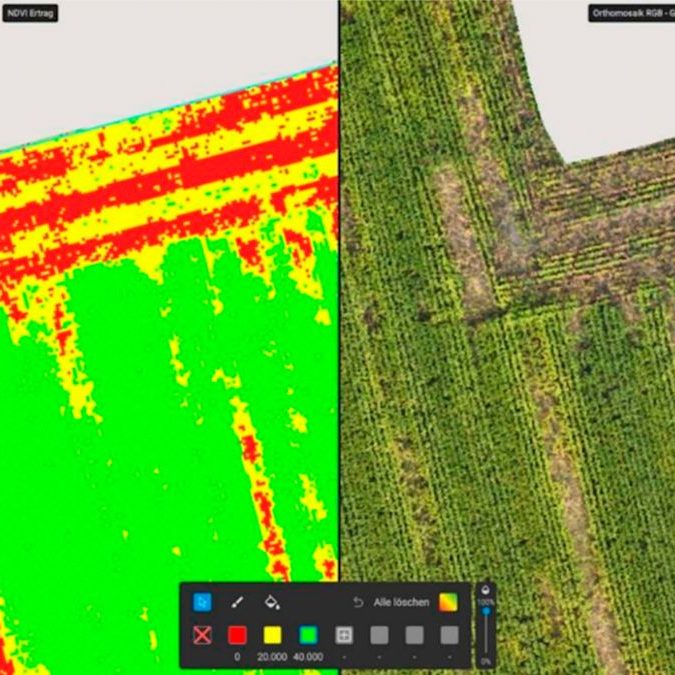Select the first empty gray swatch
Image resolution: width=675 pixels, height=675 pixels.
coord(379,635)
